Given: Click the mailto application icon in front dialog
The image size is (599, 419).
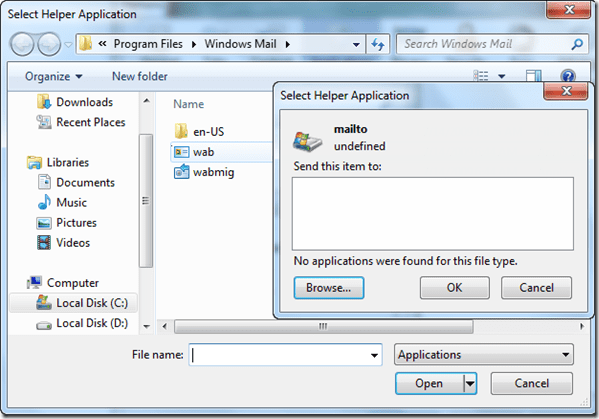Looking at the screenshot, I should coord(307,141).
